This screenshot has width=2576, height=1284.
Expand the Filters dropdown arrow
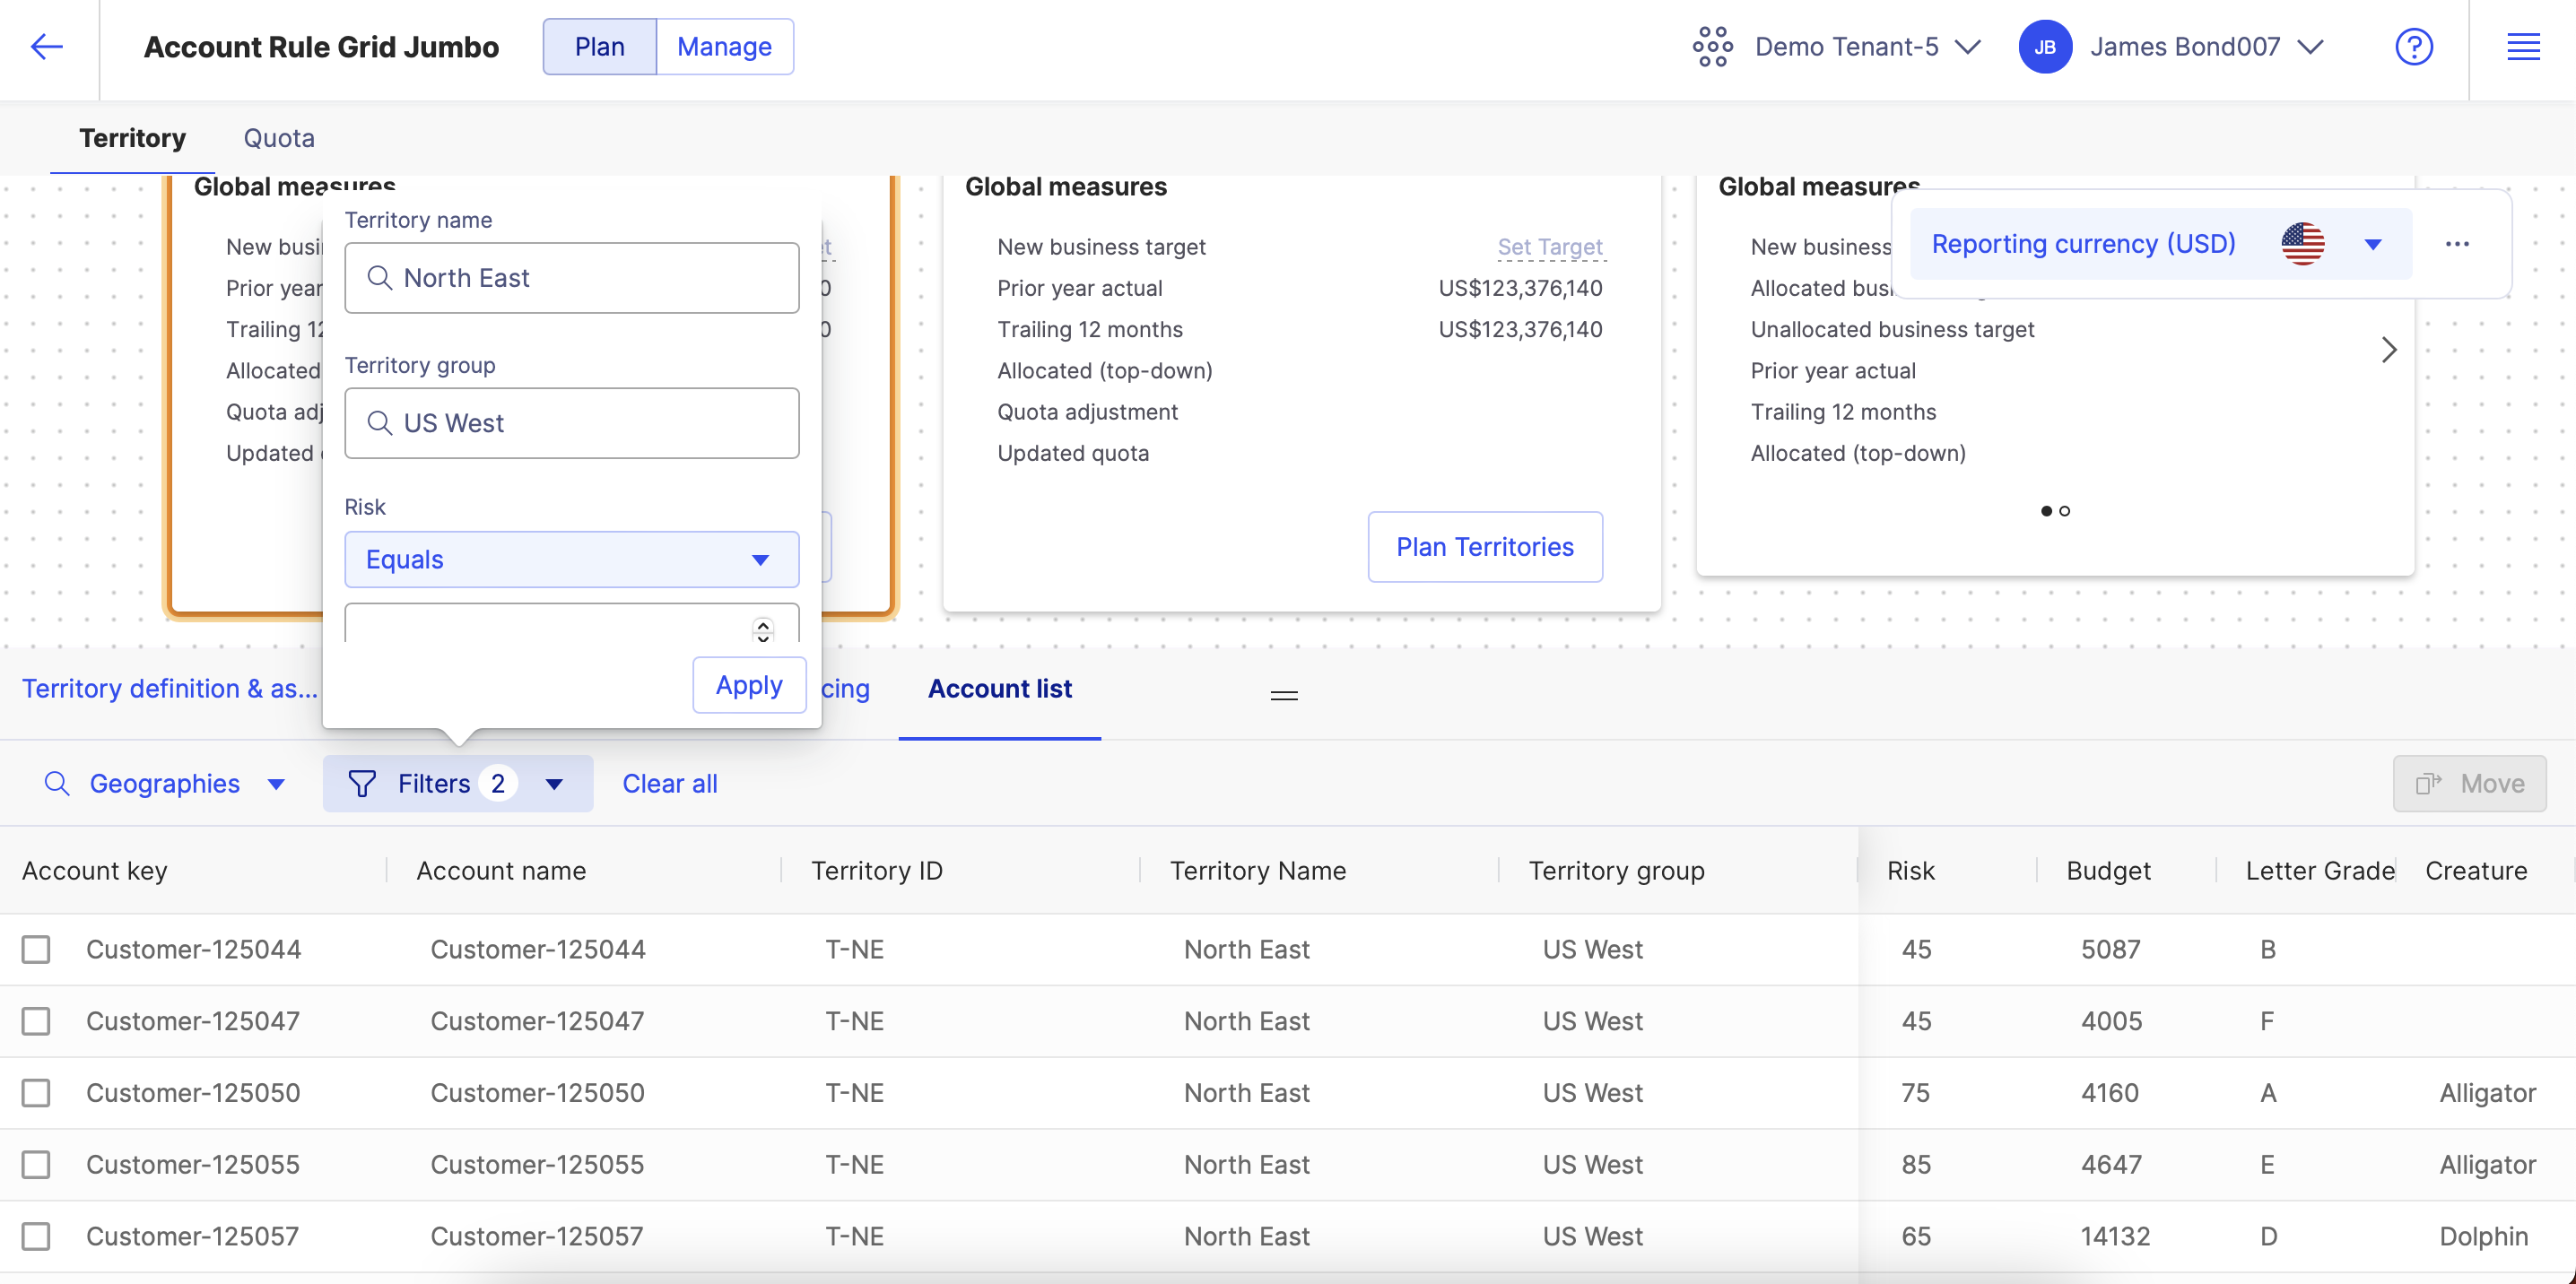point(554,784)
